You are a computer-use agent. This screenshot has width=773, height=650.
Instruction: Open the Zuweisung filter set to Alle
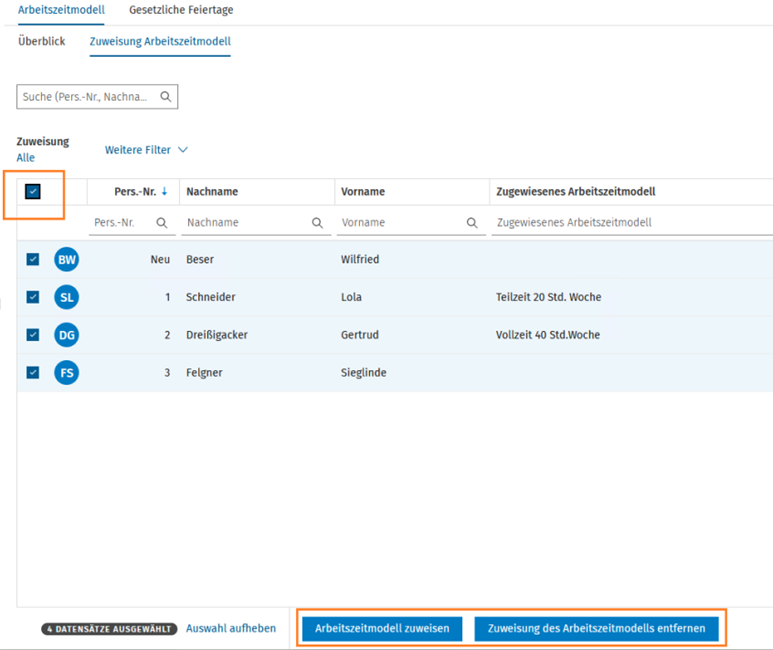pos(26,158)
